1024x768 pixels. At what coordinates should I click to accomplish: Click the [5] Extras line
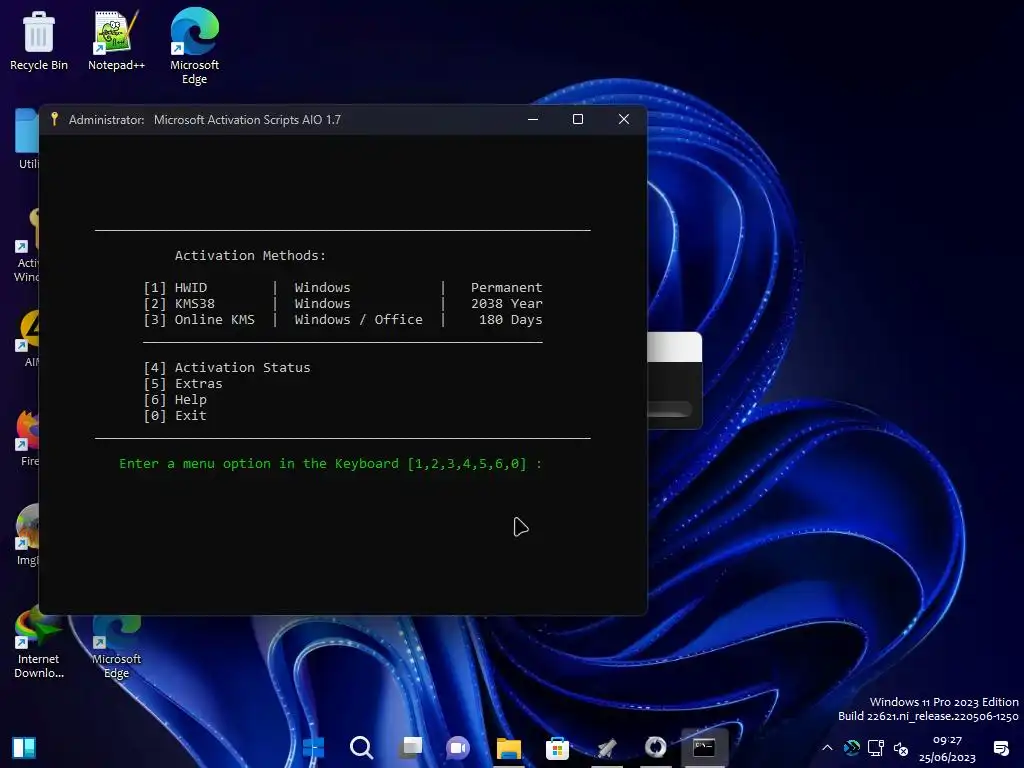click(x=183, y=383)
